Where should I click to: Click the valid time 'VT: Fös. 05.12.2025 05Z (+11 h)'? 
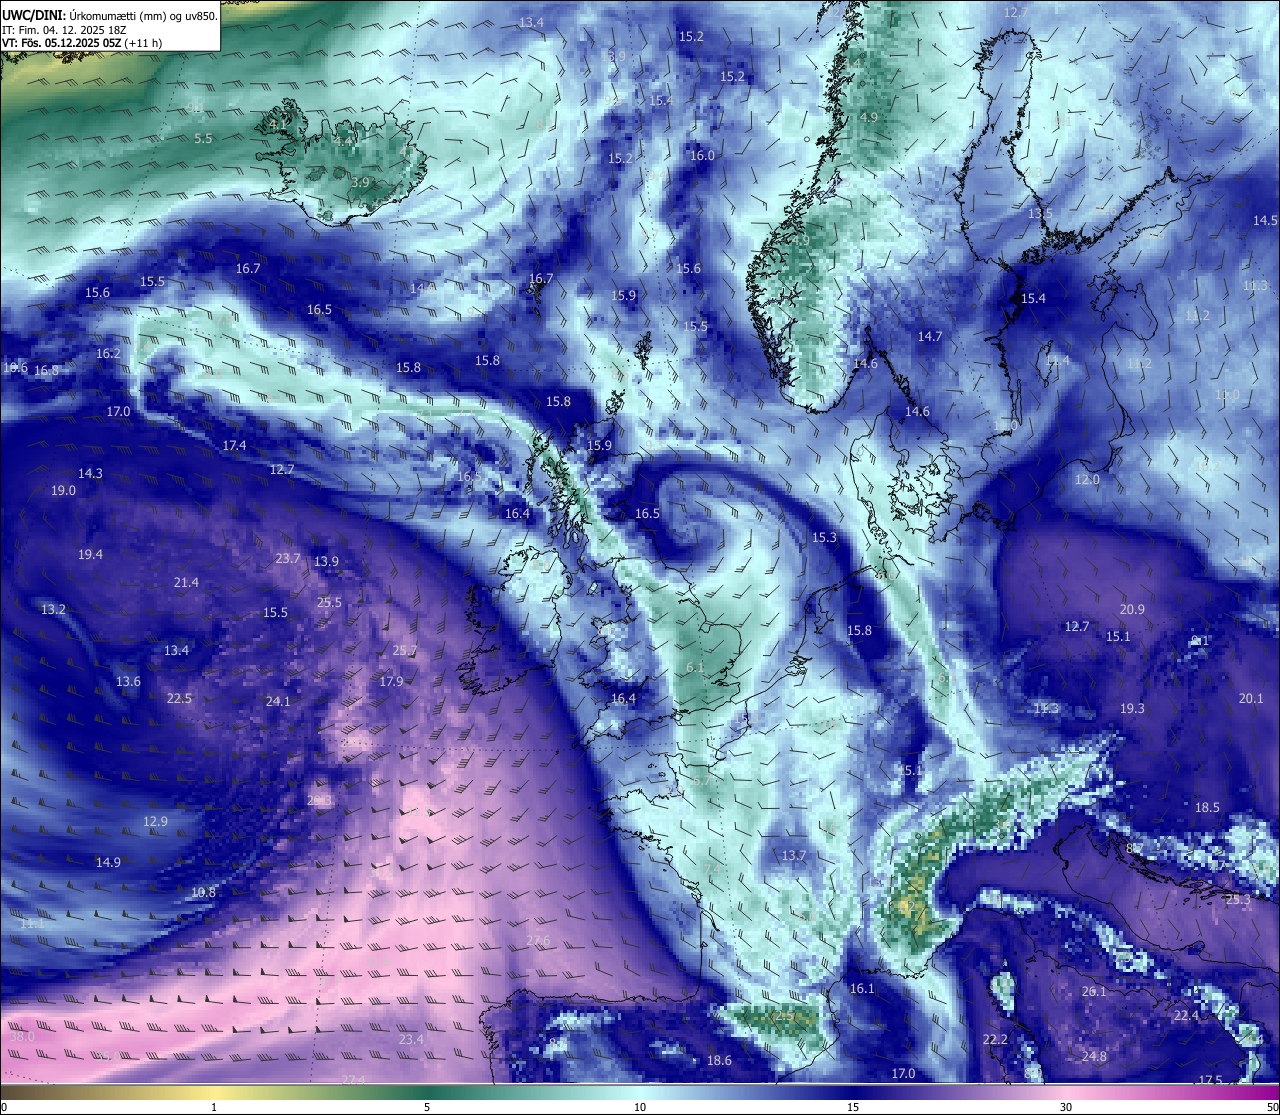pyautogui.click(x=82, y=43)
